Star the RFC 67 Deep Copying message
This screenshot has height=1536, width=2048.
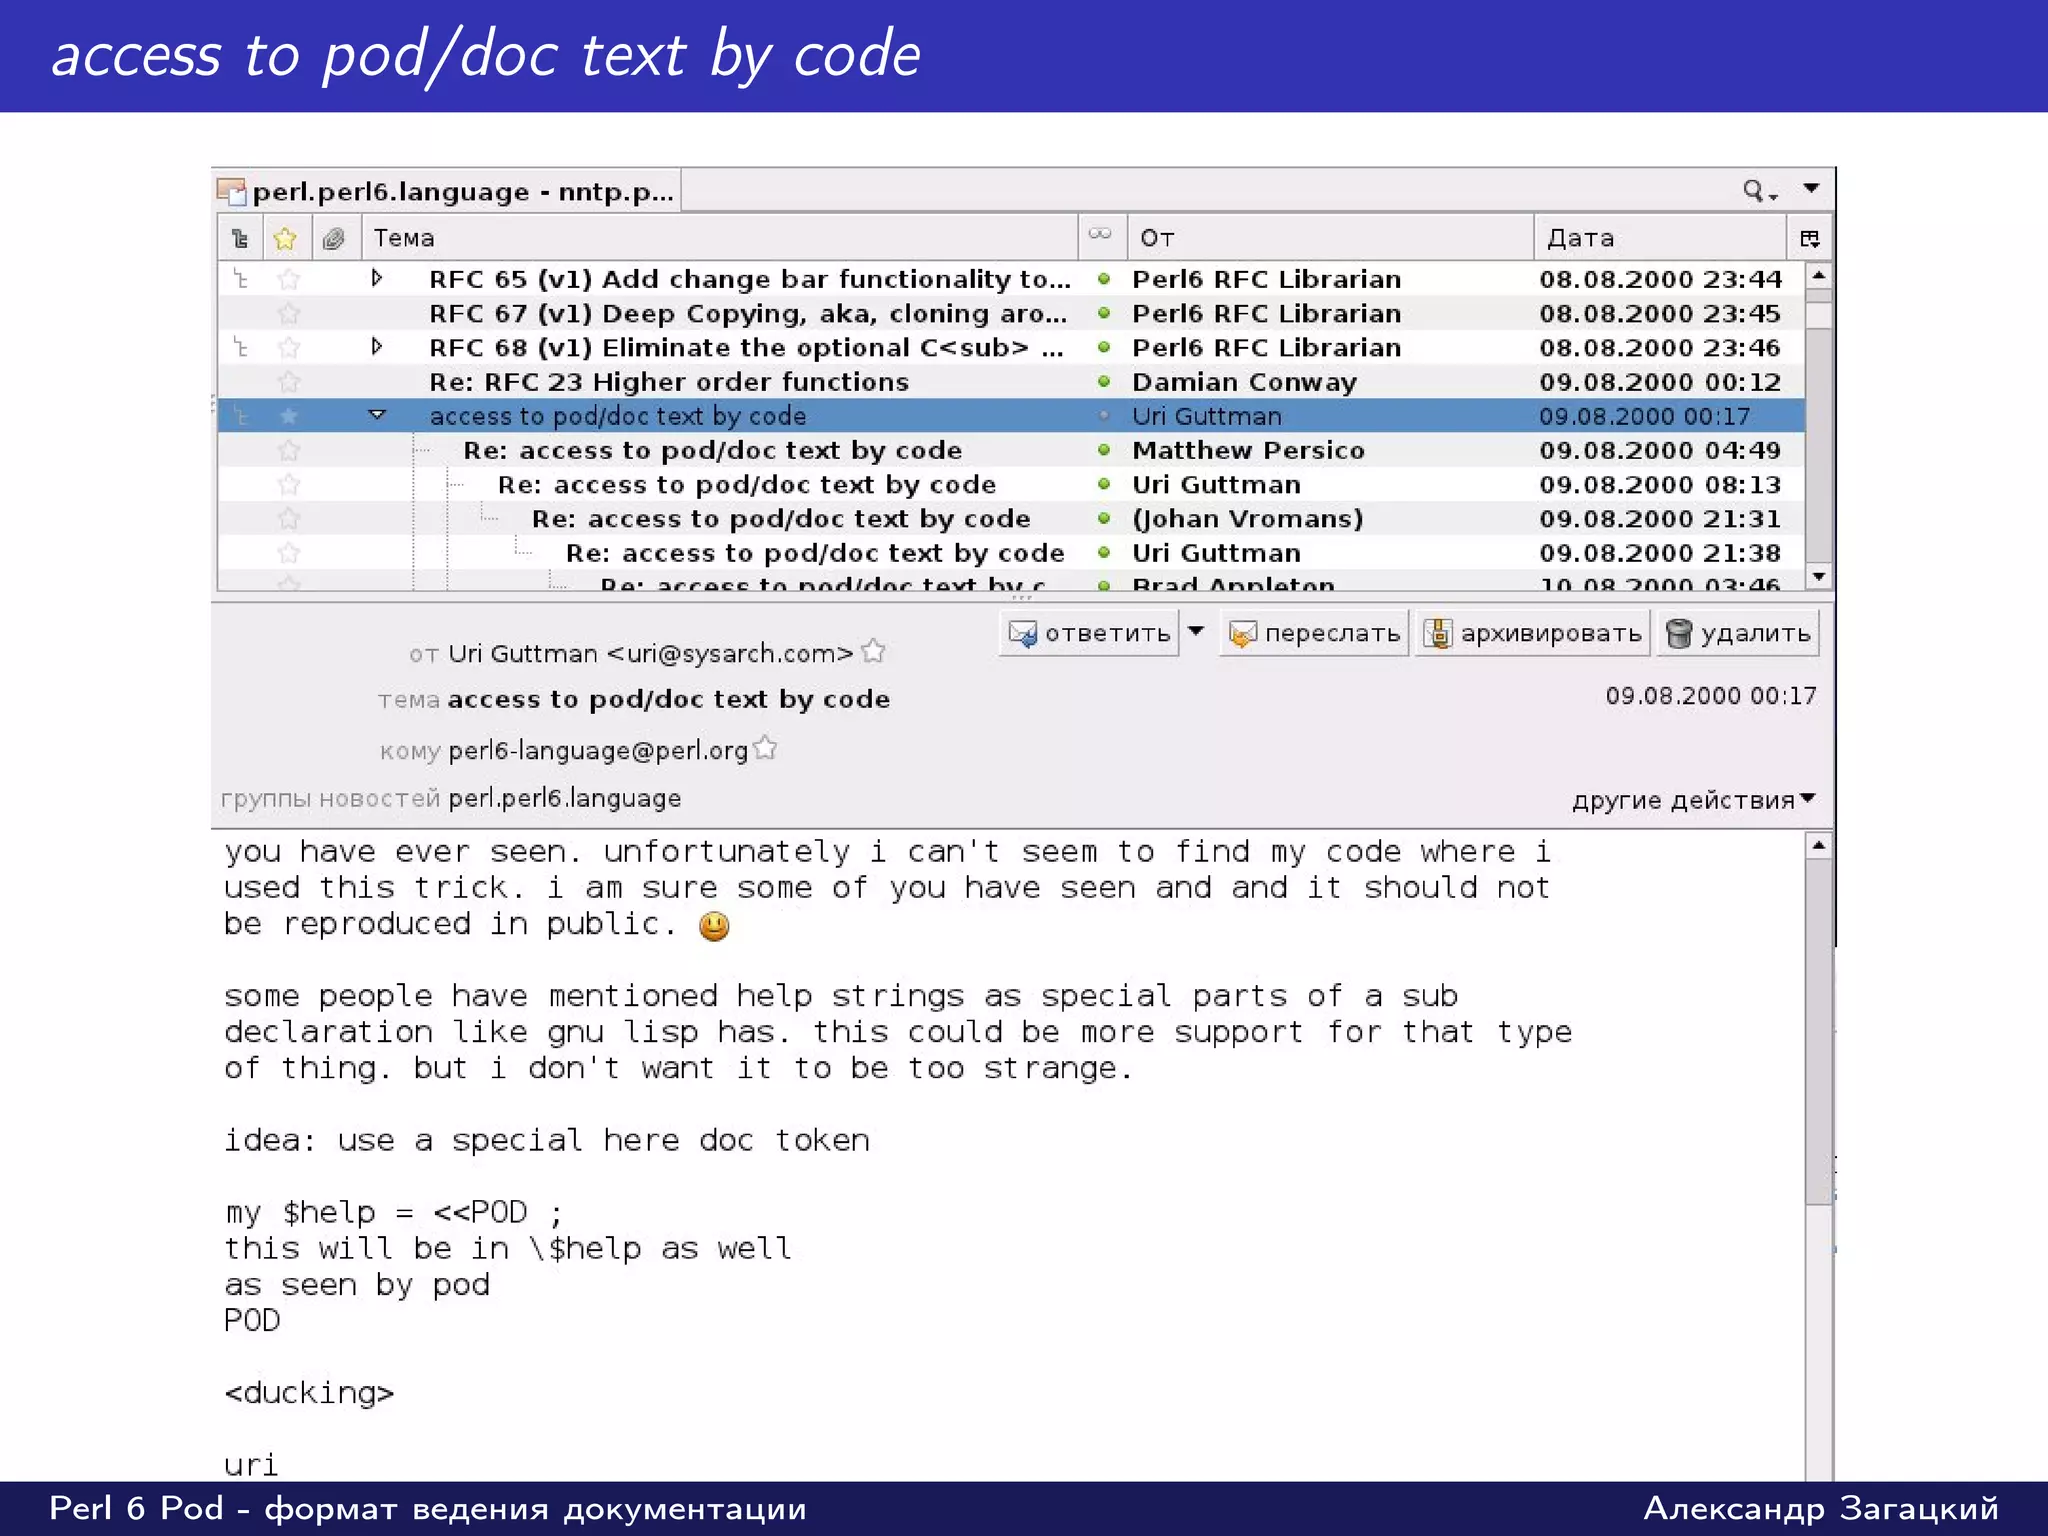[289, 313]
